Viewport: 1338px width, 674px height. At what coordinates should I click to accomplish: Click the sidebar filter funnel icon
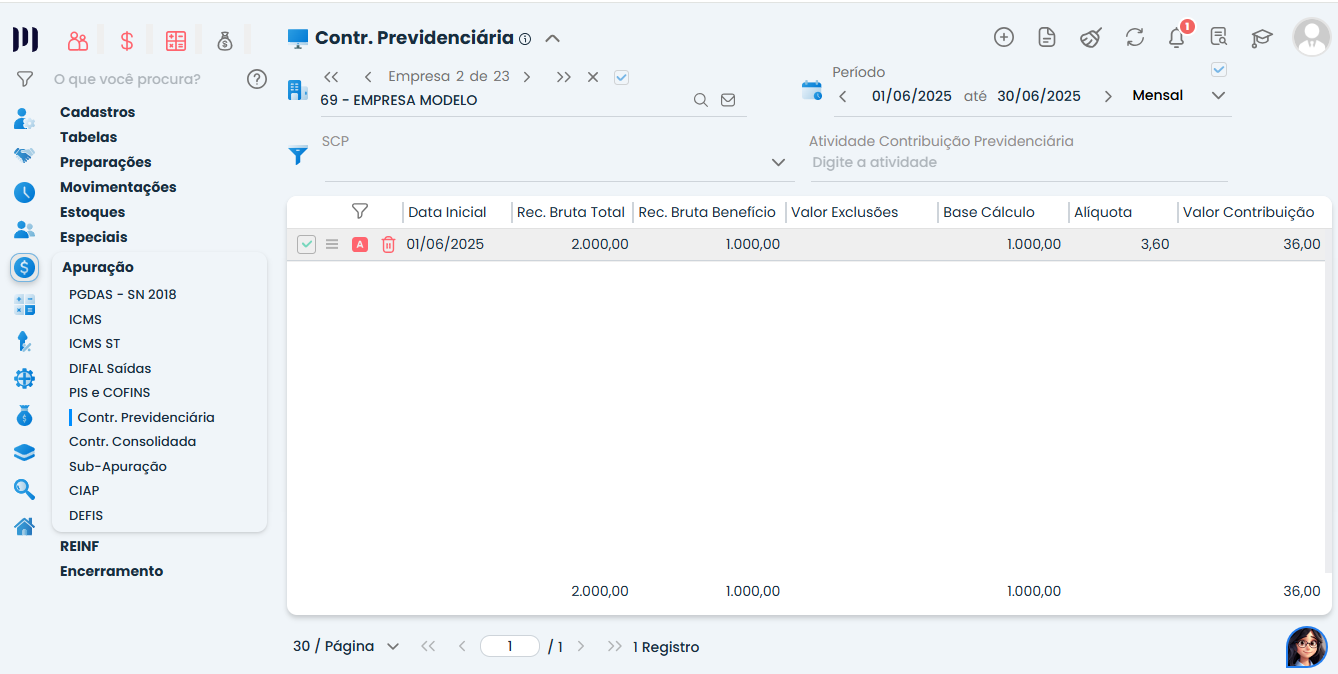tap(25, 78)
